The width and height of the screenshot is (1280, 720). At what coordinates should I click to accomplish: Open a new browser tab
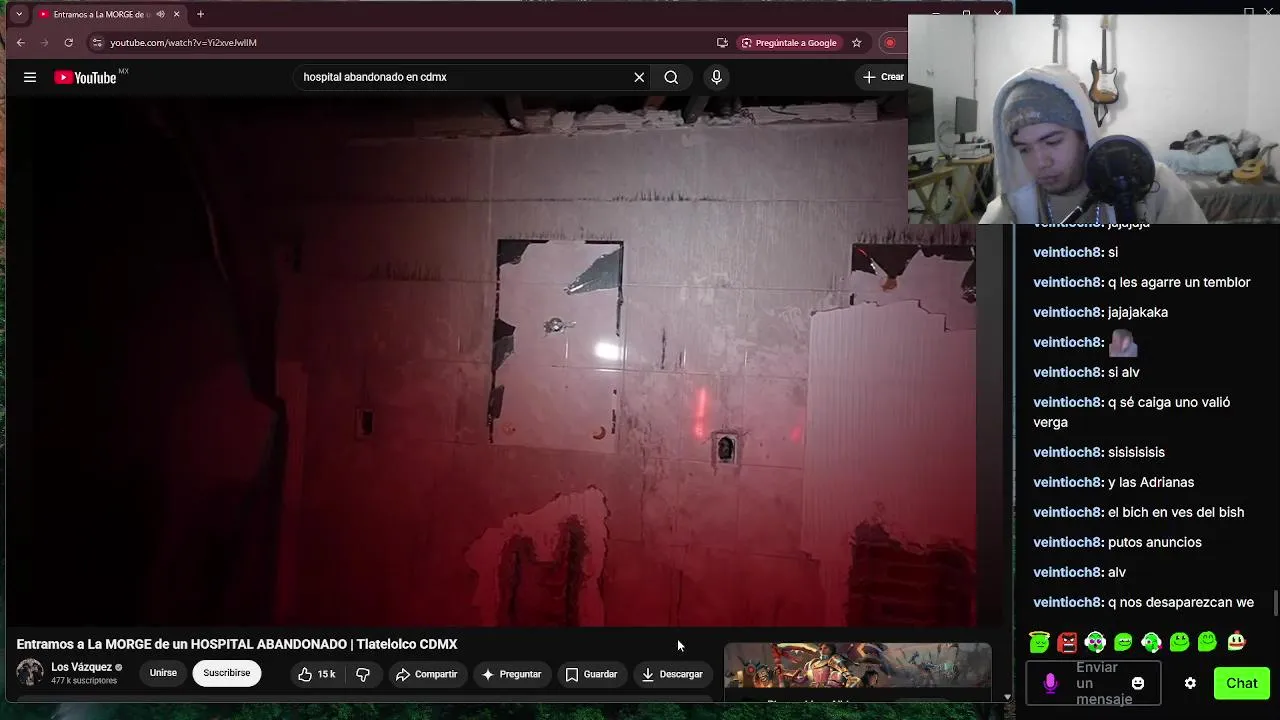tap(201, 14)
